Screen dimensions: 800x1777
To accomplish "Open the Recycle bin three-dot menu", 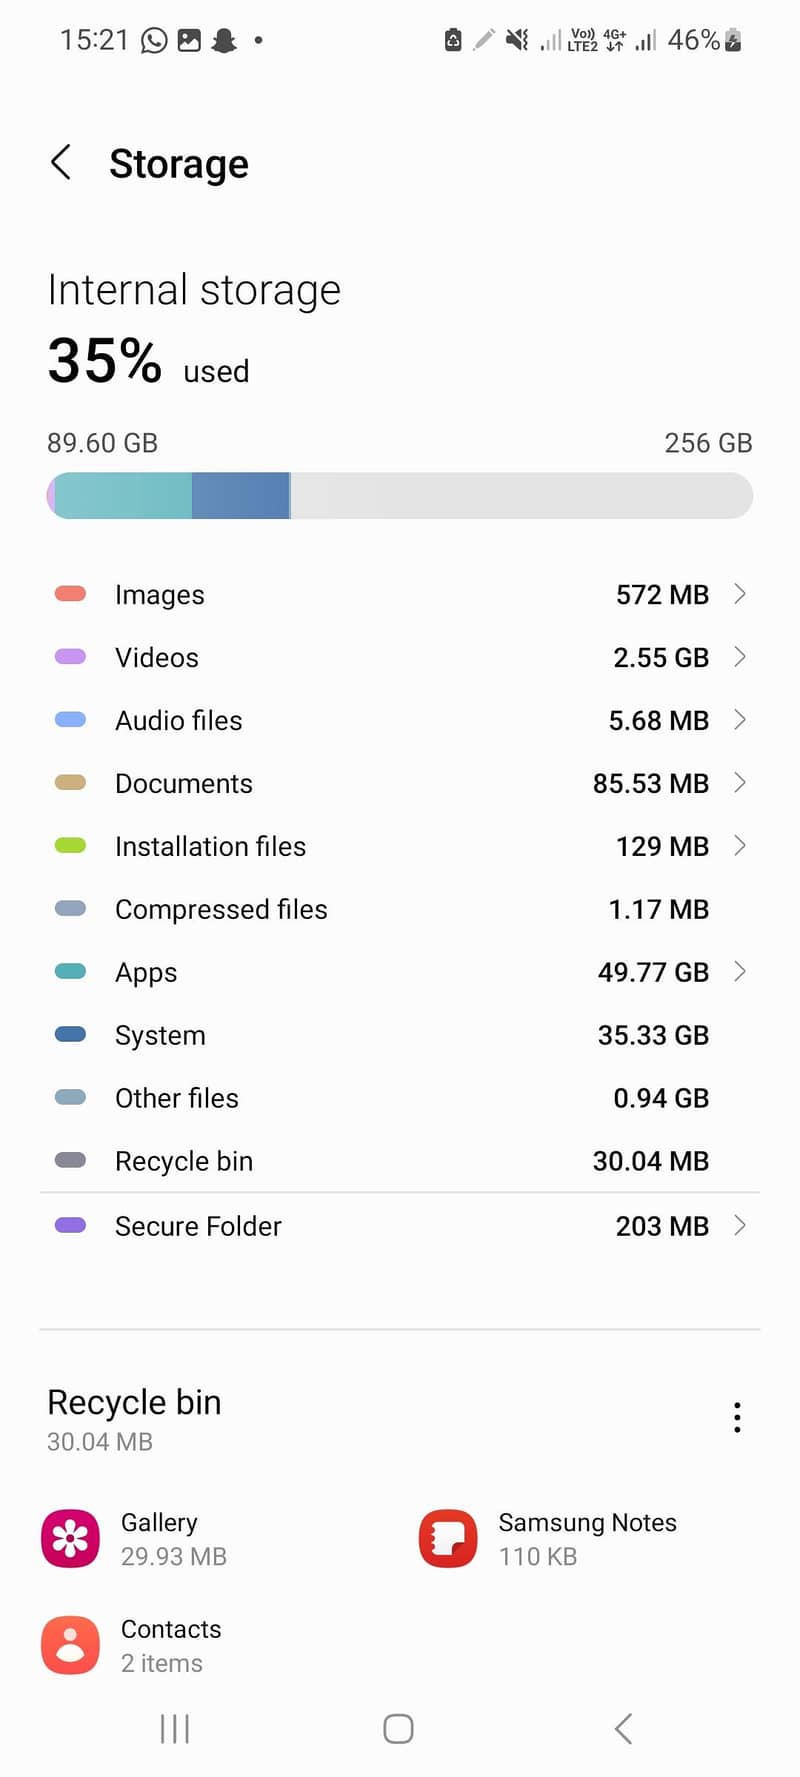I will pos(737,1417).
